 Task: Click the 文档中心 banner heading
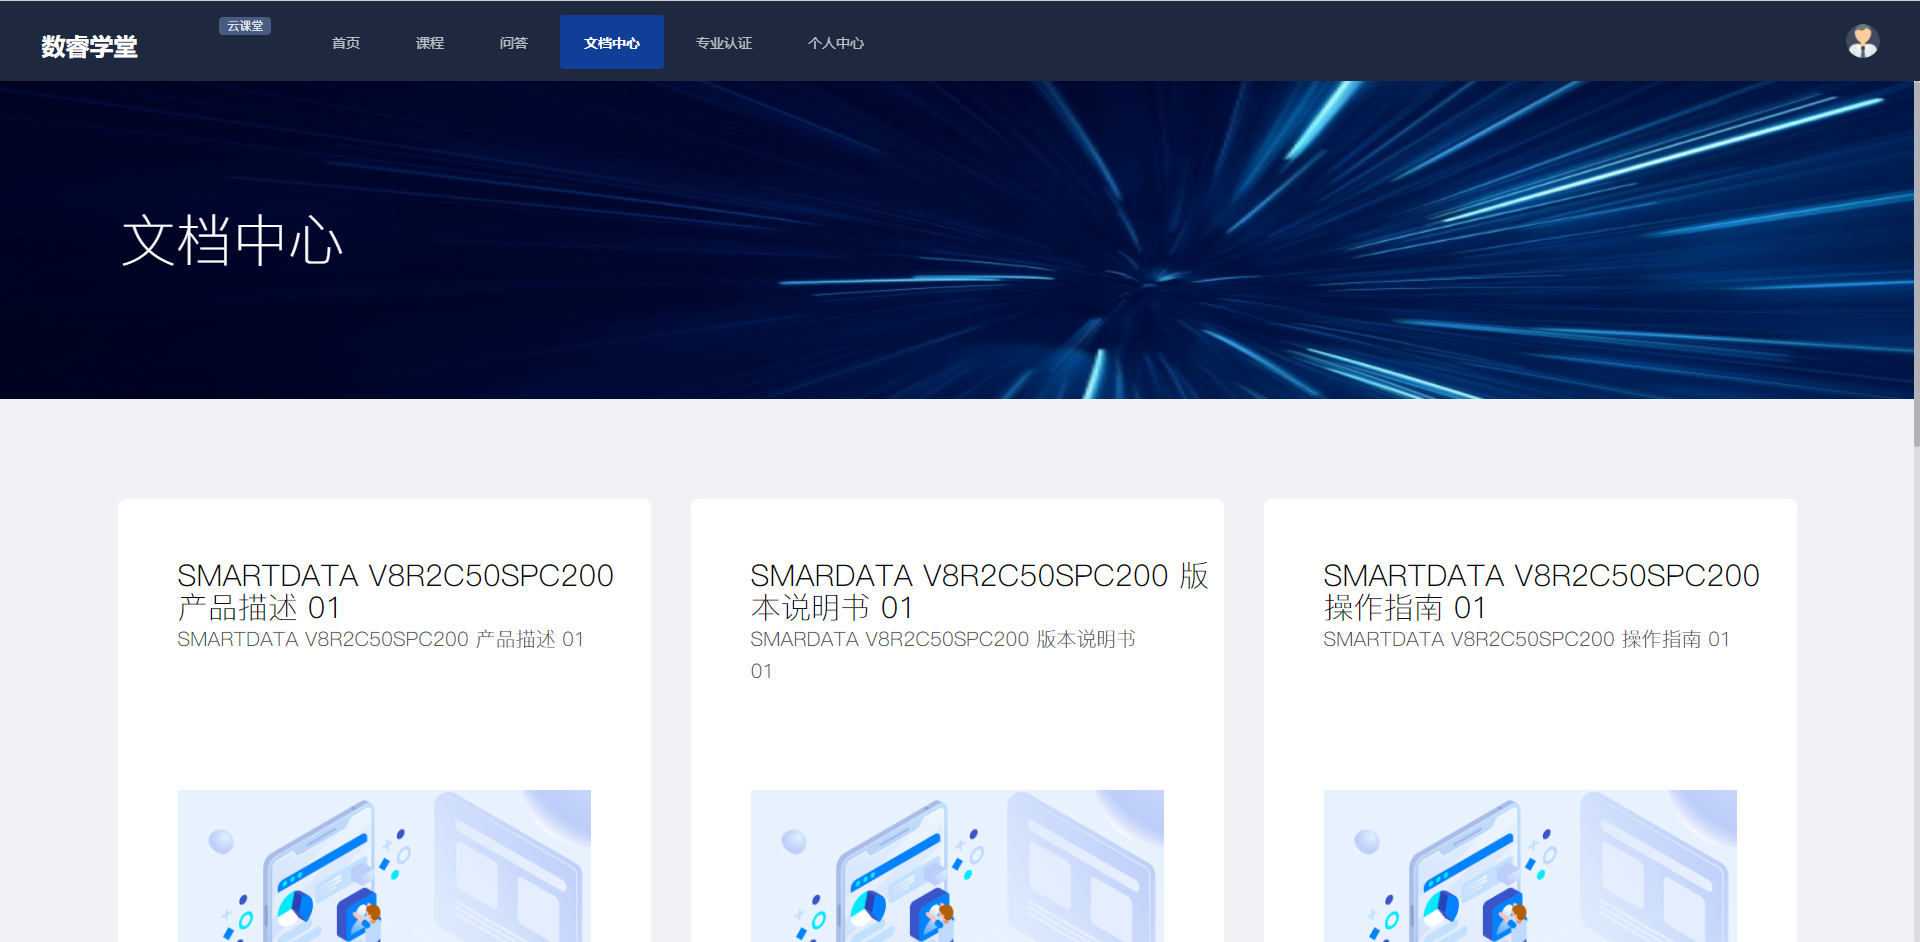coord(232,241)
